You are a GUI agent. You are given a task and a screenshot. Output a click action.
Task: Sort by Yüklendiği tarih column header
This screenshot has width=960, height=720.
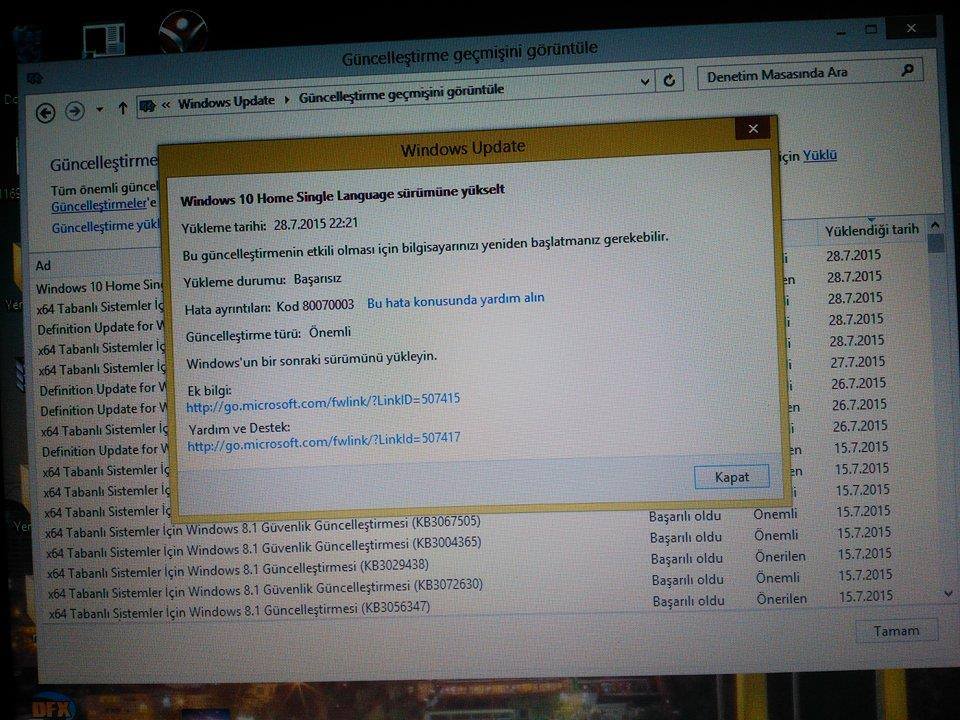872,230
